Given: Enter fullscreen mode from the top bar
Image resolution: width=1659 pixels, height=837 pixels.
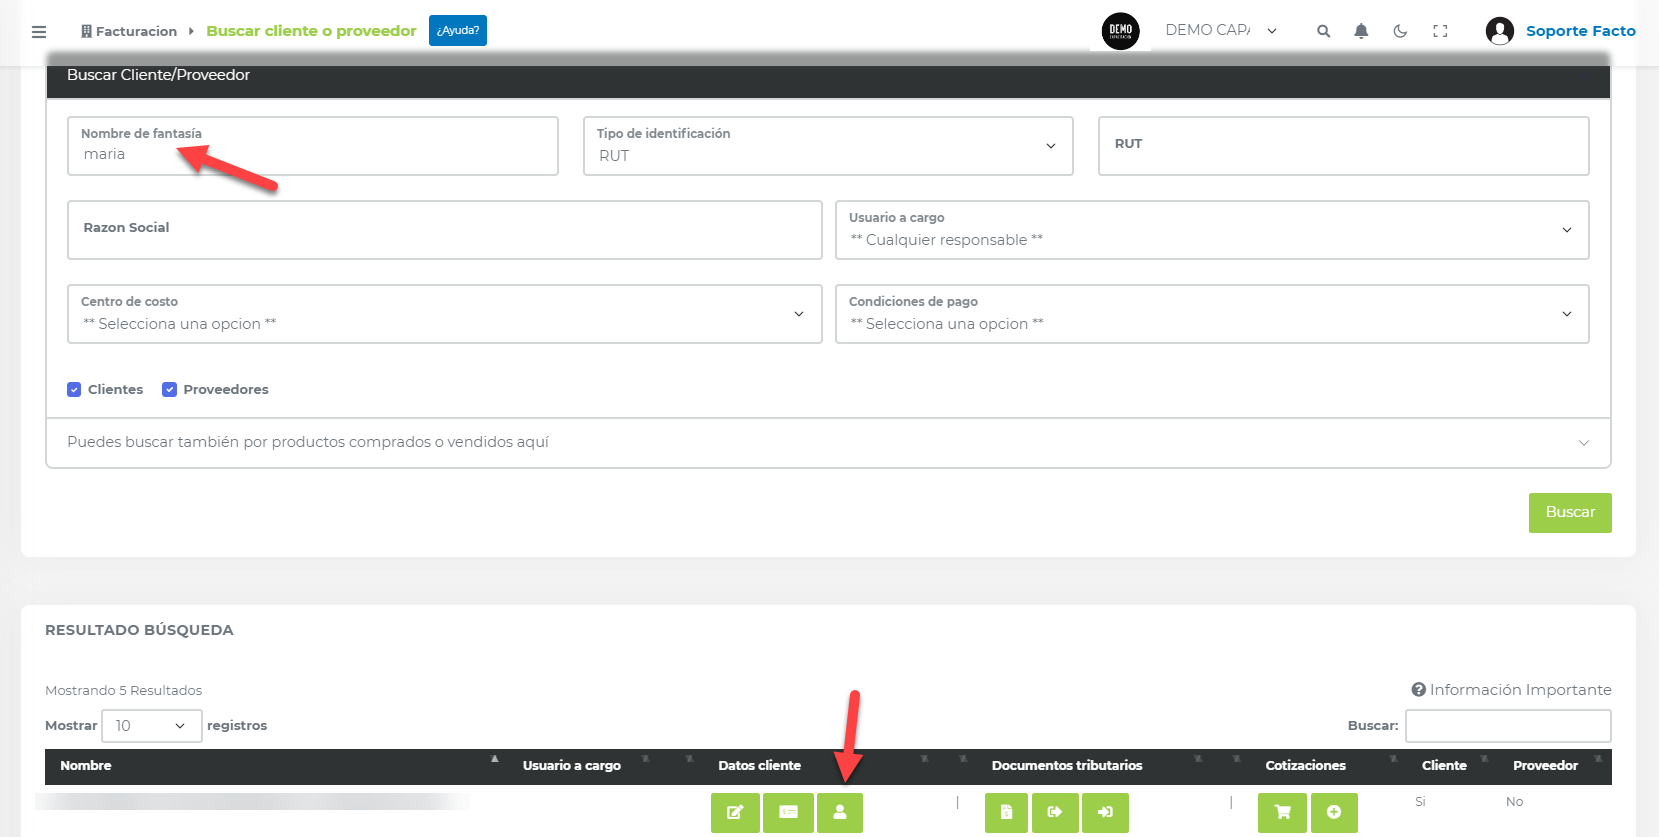Looking at the screenshot, I should pos(1440,31).
